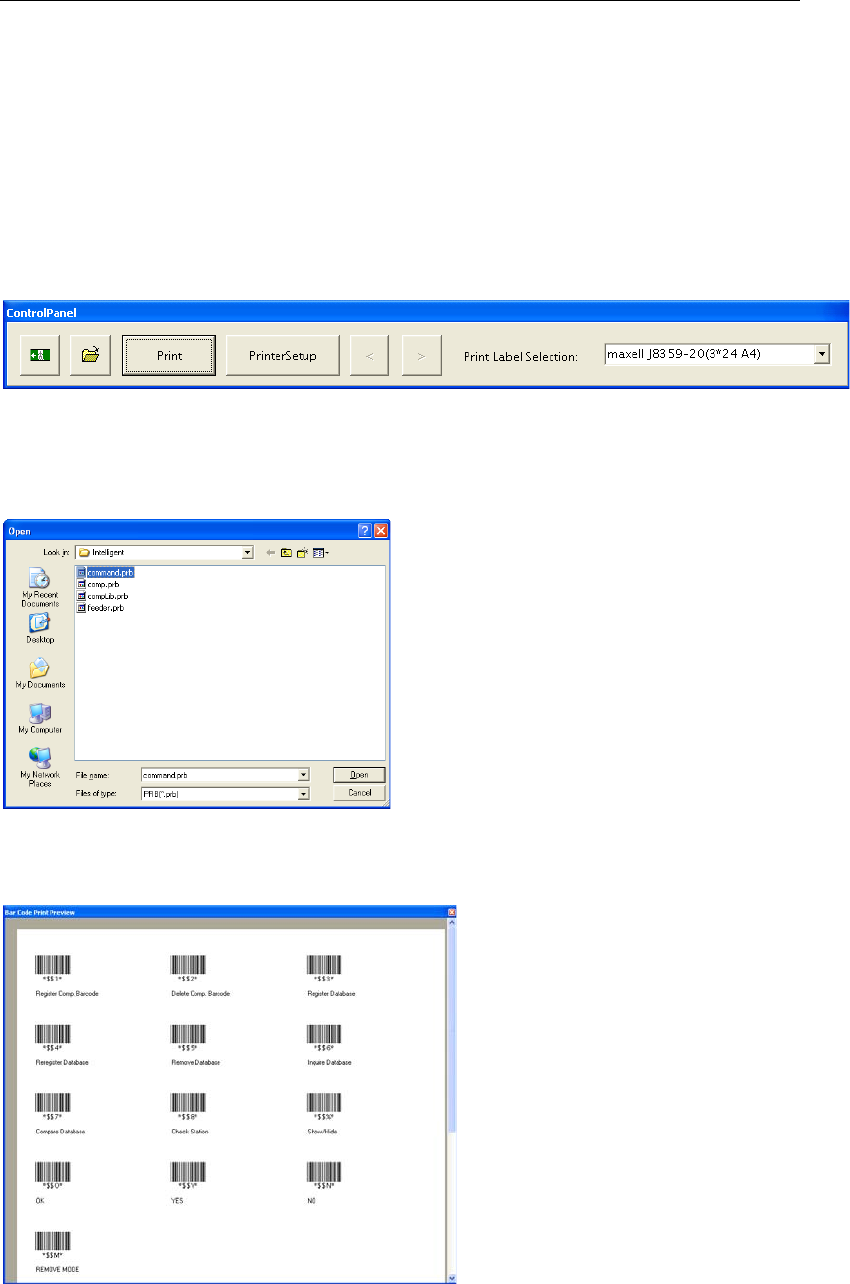Click the Check Station barcode

[x=189, y=1103]
